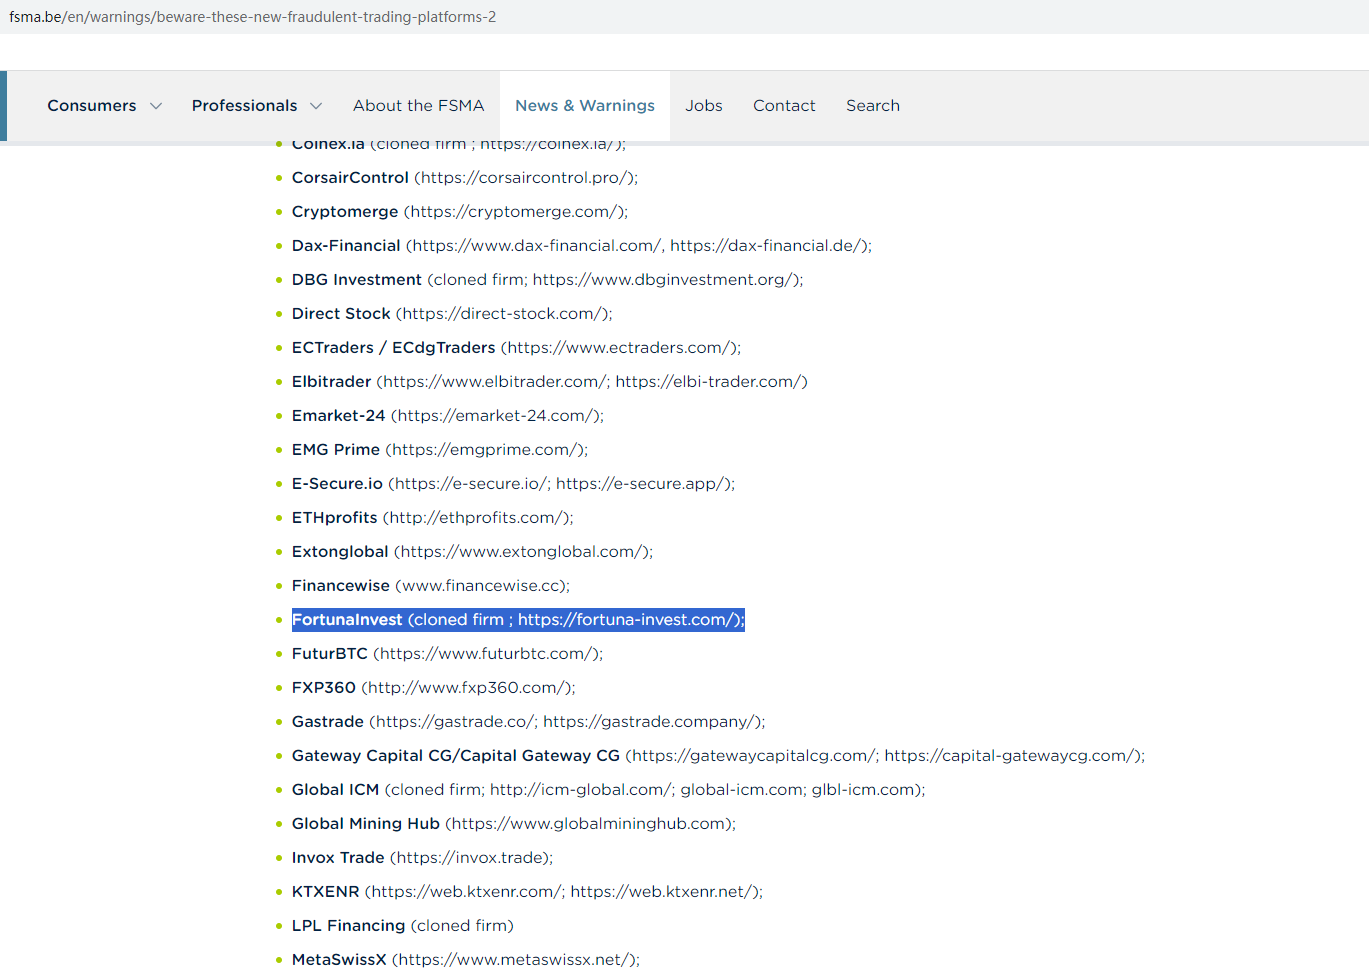This screenshot has width=1369, height=977.
Task: Click the highlighted FortunaInvest entry
Action: coord(517,620)
